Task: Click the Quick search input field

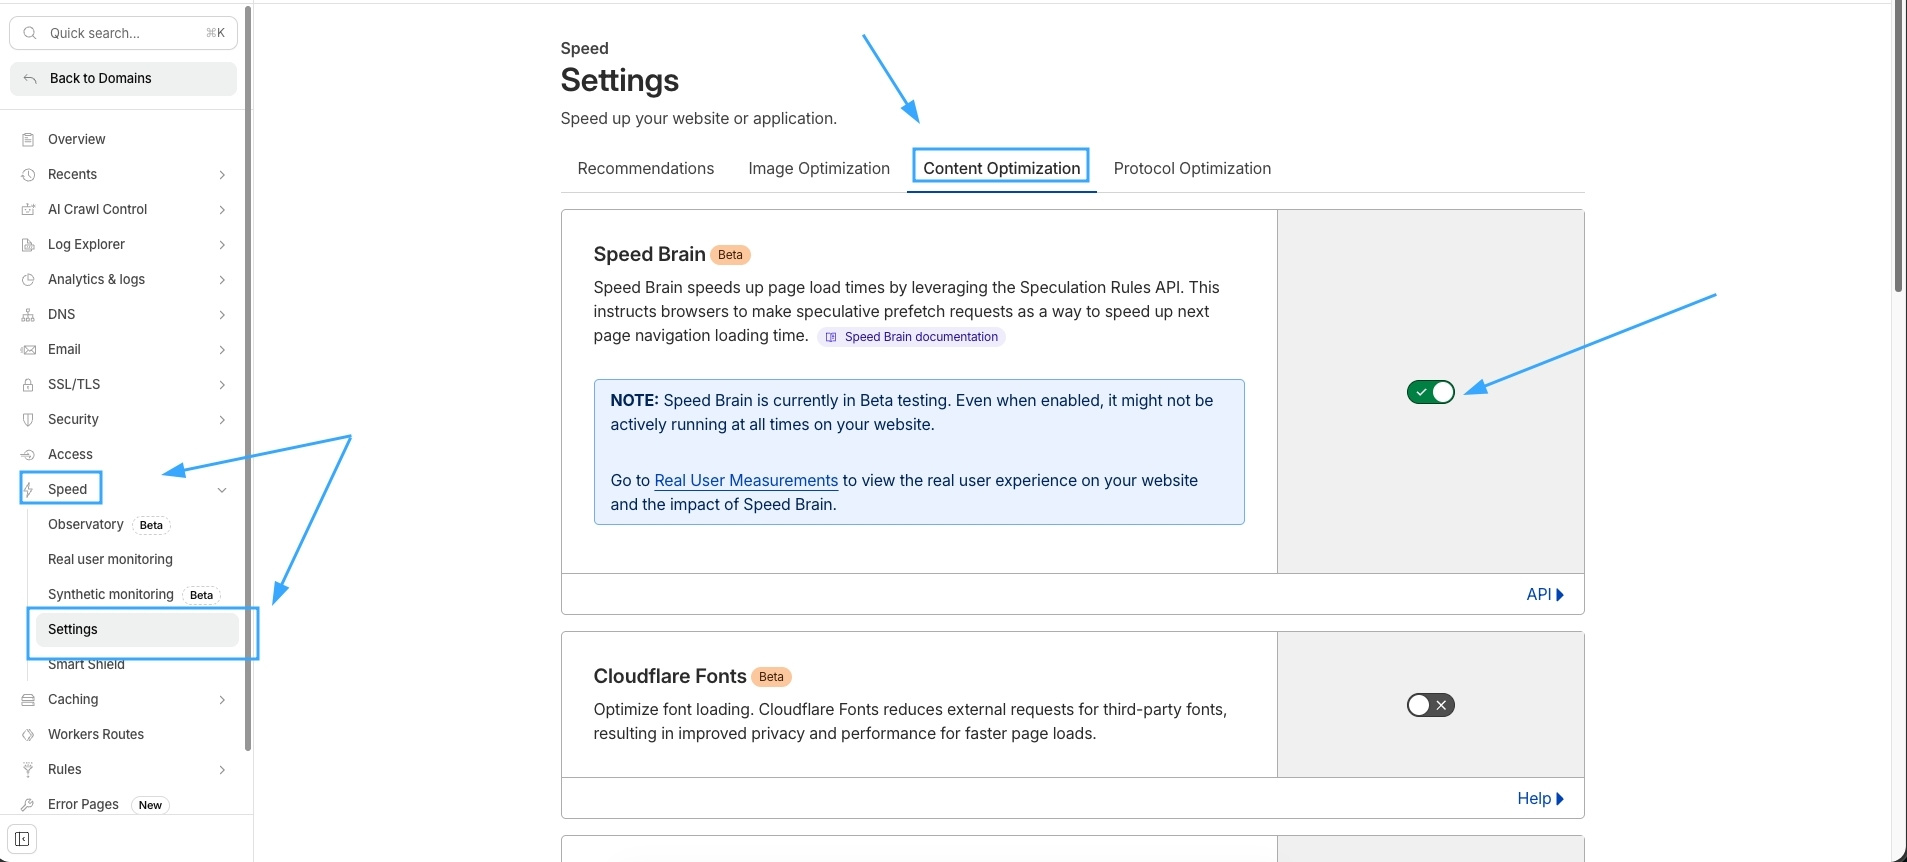Action: [x=124, y=33]
